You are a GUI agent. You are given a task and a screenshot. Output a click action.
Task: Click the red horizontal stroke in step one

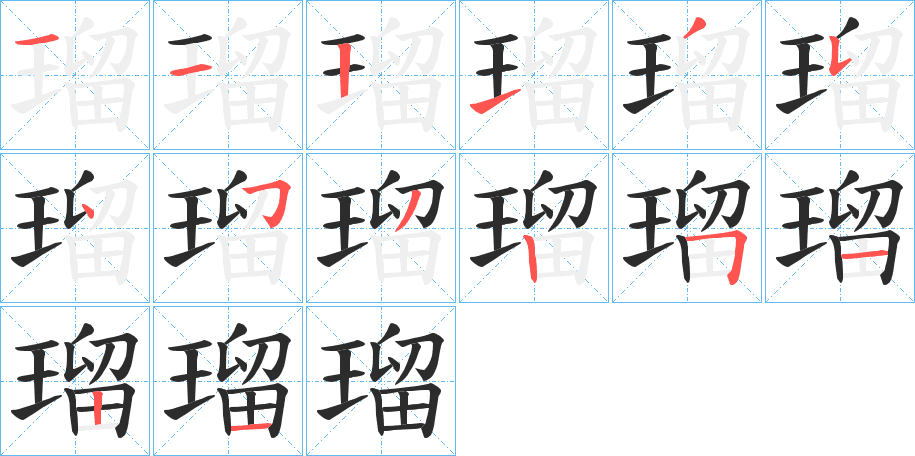coord(36,40)
